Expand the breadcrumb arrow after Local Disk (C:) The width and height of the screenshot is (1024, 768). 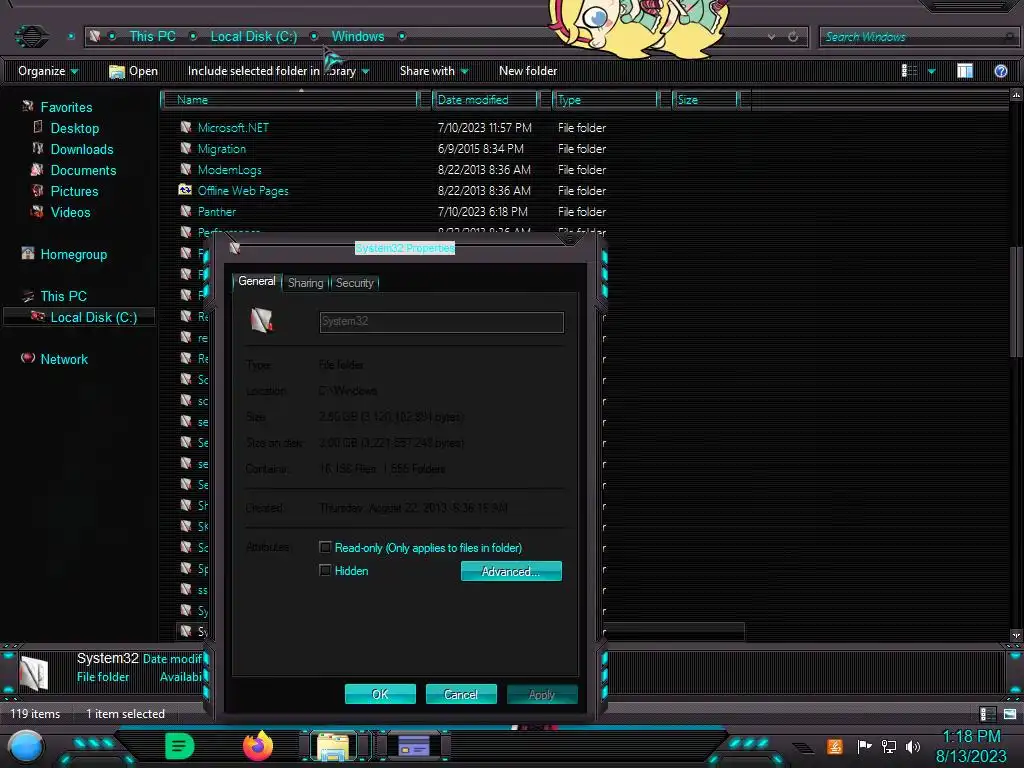(x=314, y=37)
